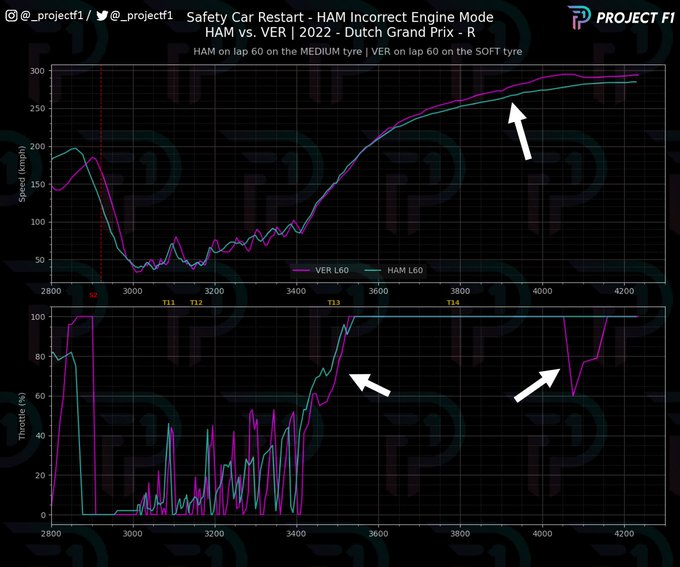Click the 'Speed (kmph)' axis label

[22, 174]
